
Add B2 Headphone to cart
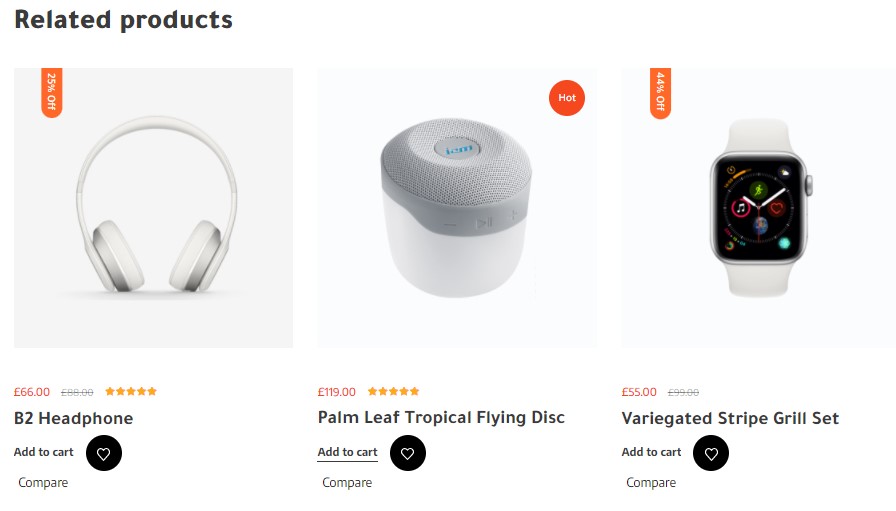44,452
